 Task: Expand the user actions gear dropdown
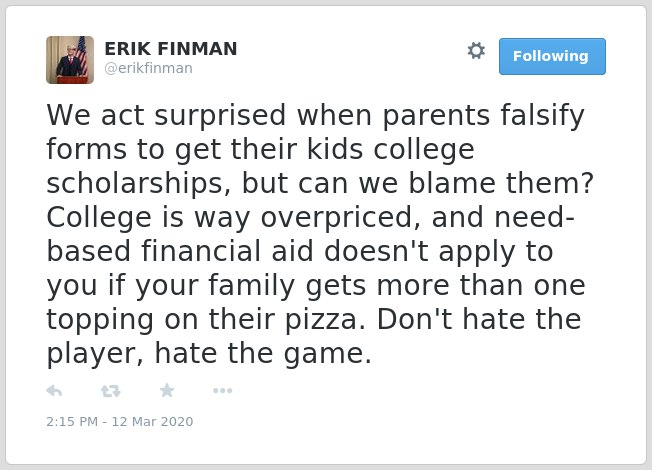(x=476, y=50)
